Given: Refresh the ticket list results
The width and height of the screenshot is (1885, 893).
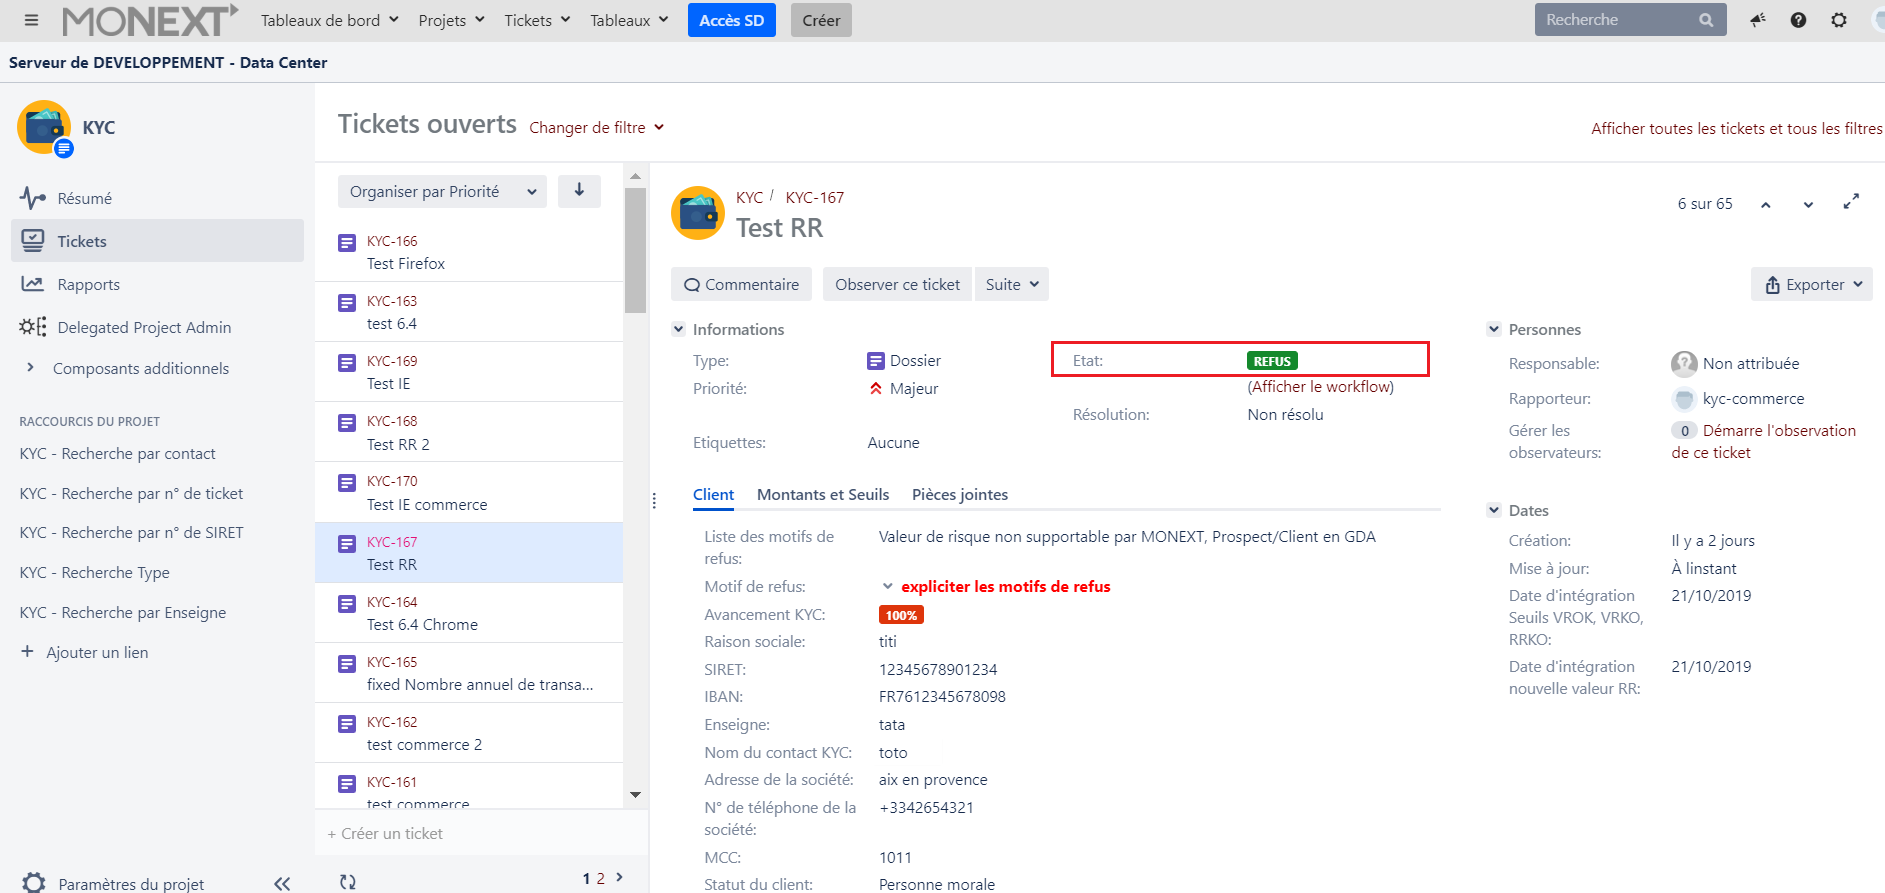Looking at the screenshot, I should tap(347, 881).
